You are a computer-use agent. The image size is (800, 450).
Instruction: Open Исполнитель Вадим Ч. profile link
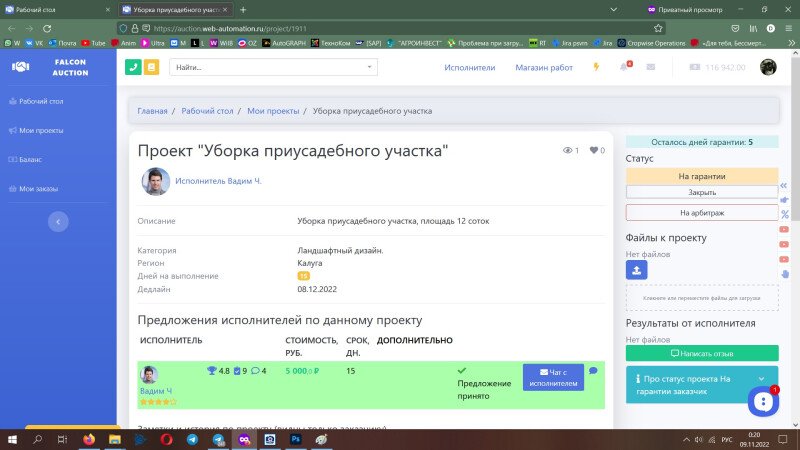point(218,181)
